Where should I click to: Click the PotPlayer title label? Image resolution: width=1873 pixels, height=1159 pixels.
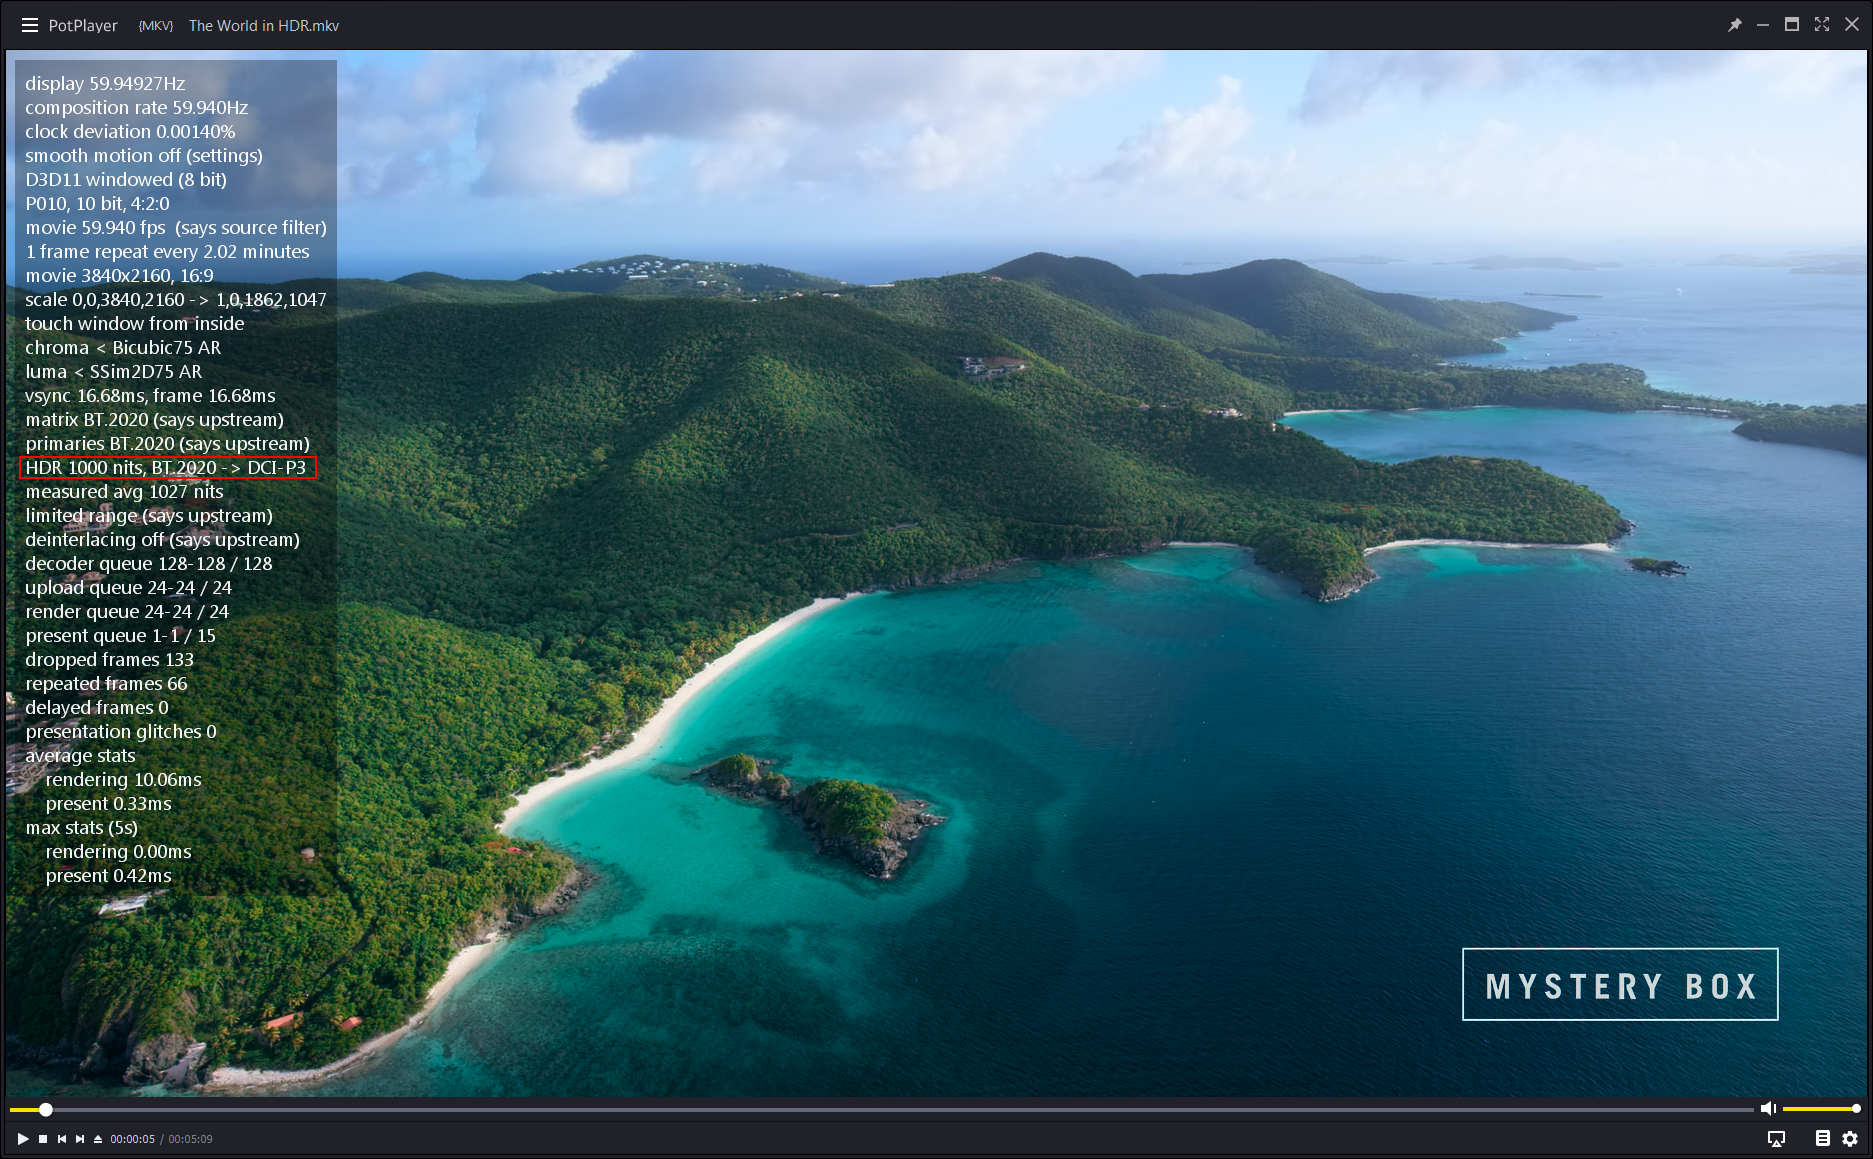pyautogui.click(x=83, y=25)
